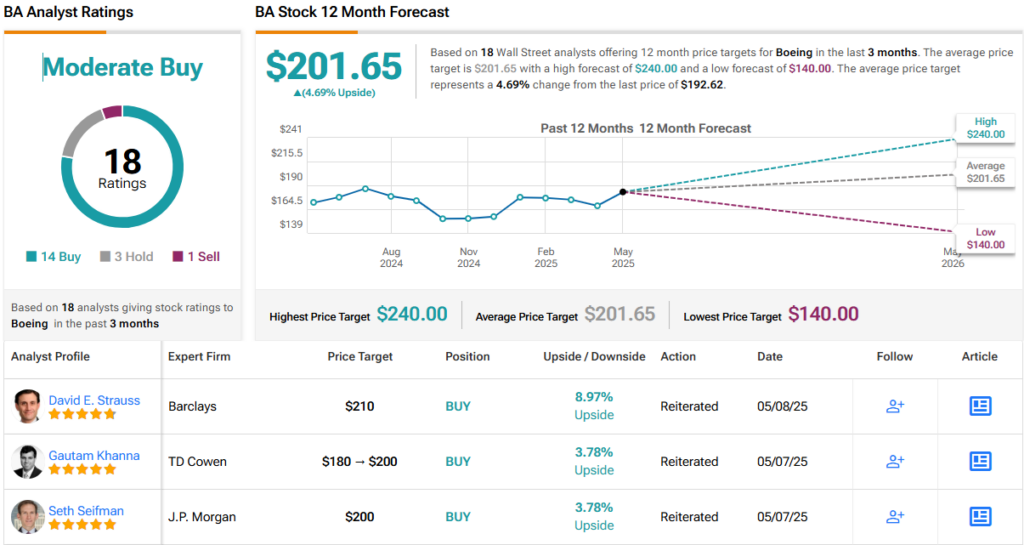Viewport: 1024px width, 545px height.
Task: Click Seth Seifman profile photo
Action: point(27,517)
